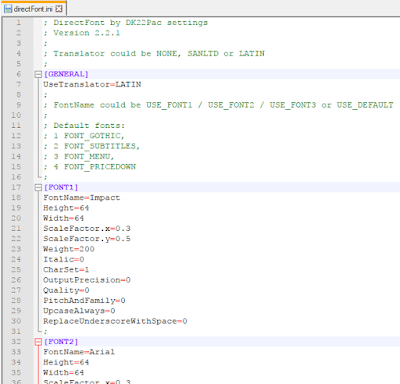Click the '3 FONT_MENU,' comment line
Image resolution: width=400 pixels, height=384 pixels.
point(79,157)
